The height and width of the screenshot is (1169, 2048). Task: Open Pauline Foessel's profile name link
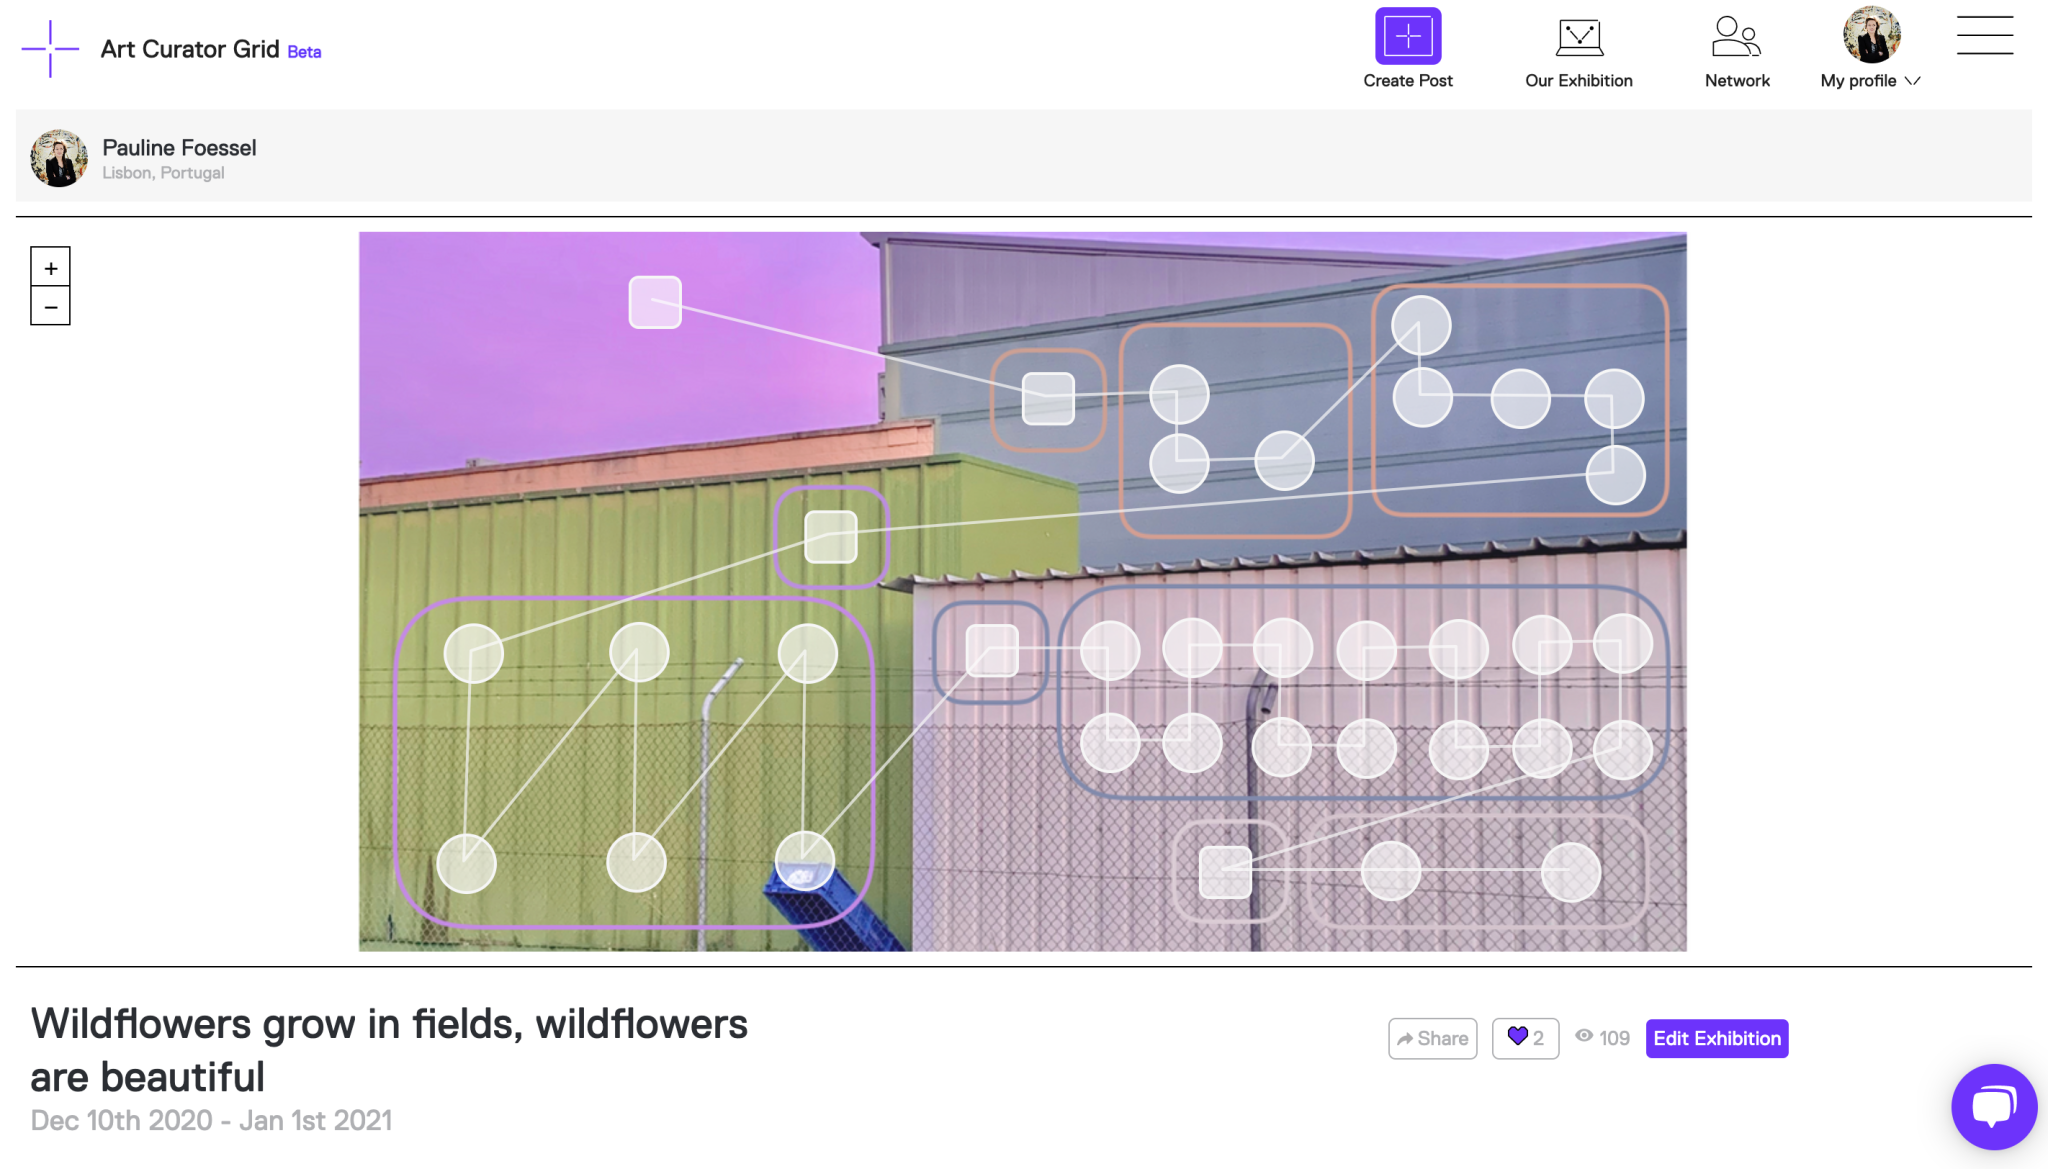click(179, 148)
